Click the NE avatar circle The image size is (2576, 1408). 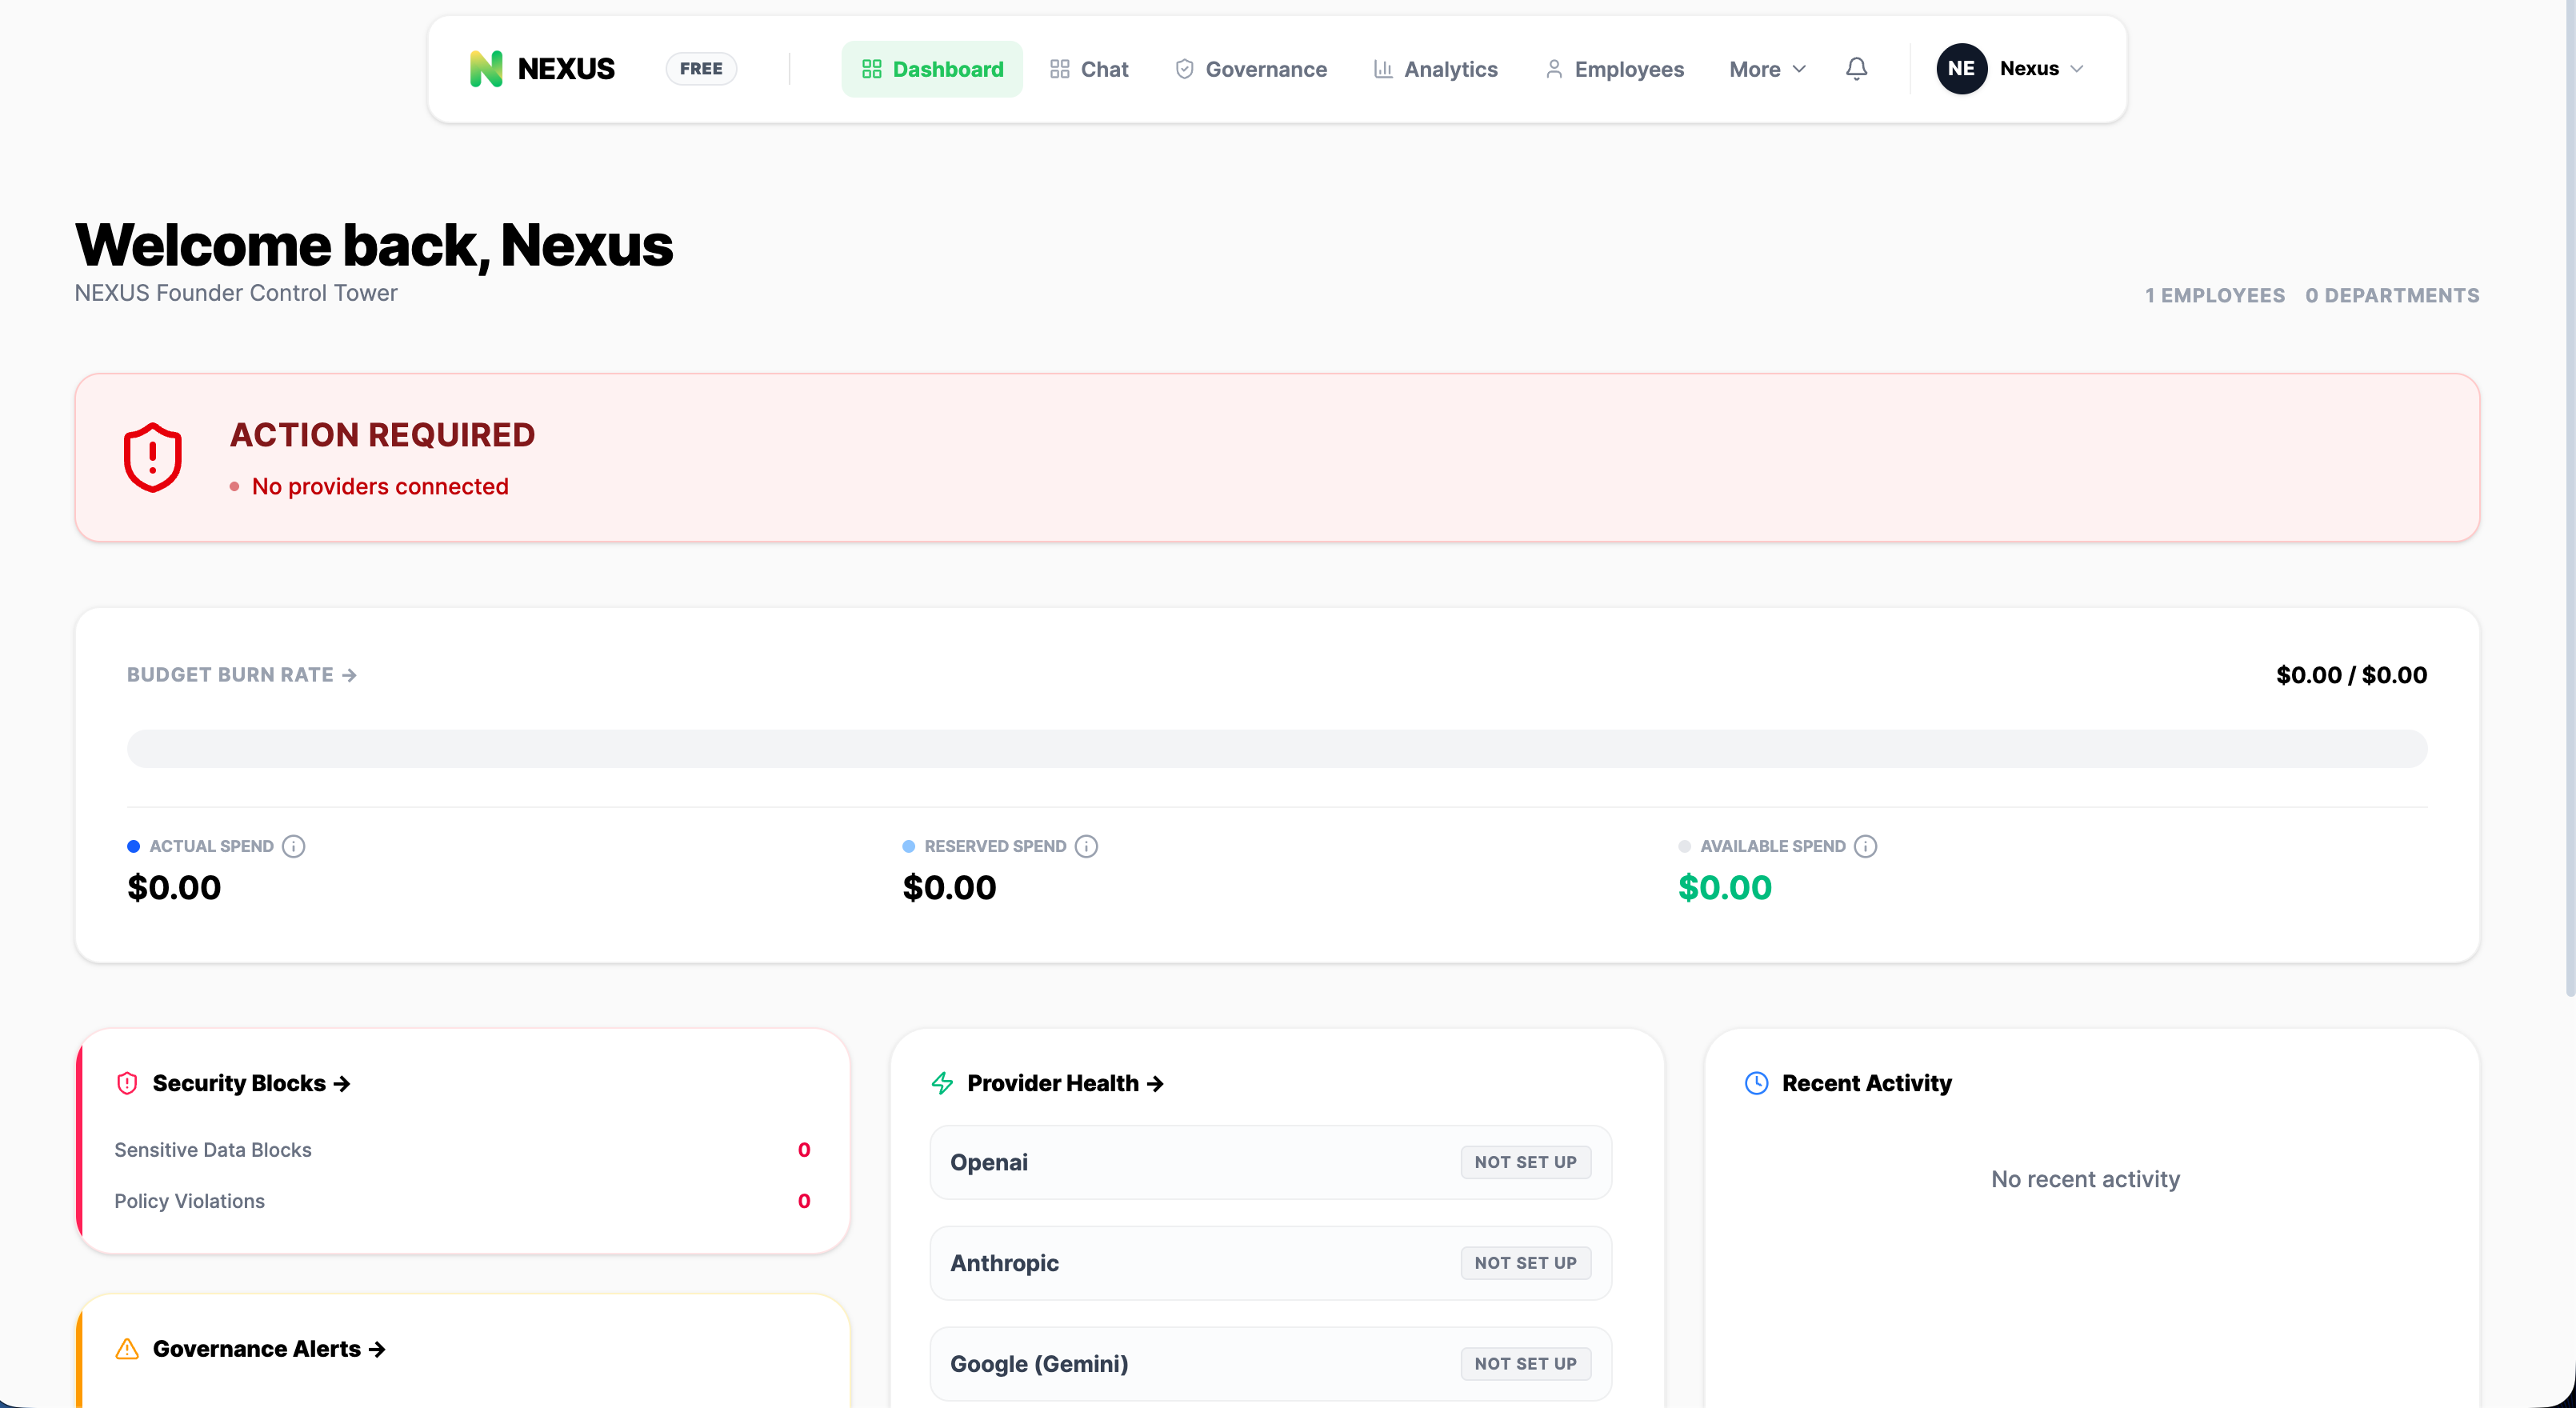click(x=1961, y=69)
